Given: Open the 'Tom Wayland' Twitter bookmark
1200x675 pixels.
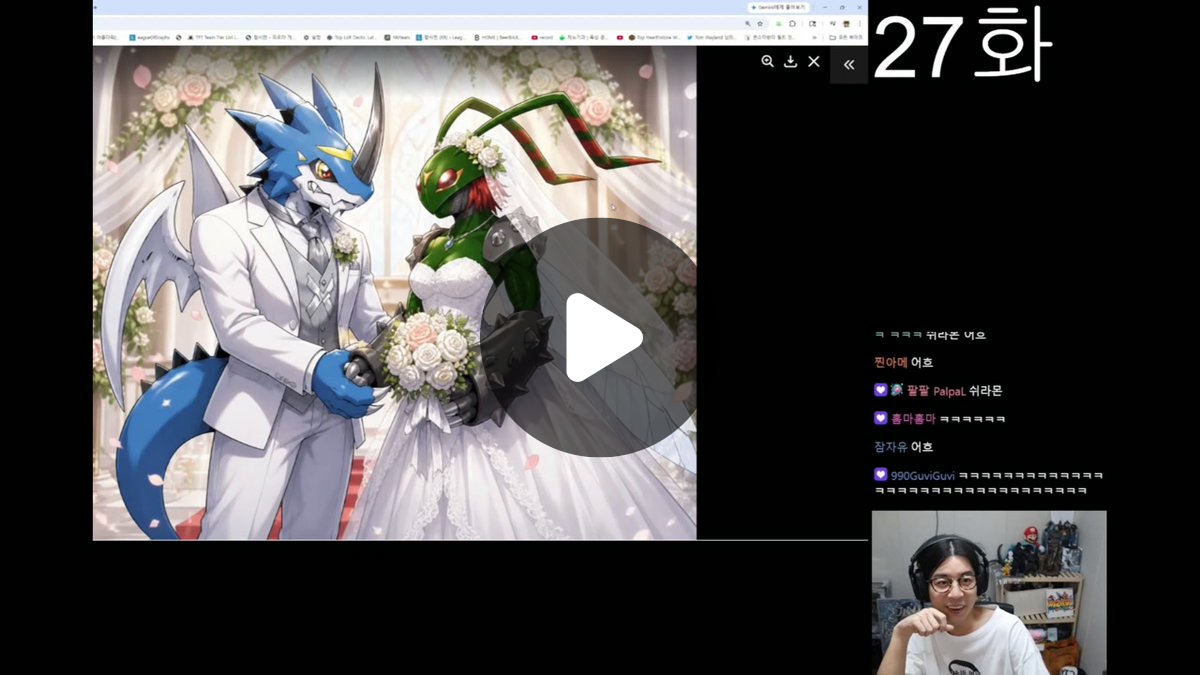Looking at the screenshot, I should click(711, 37).
